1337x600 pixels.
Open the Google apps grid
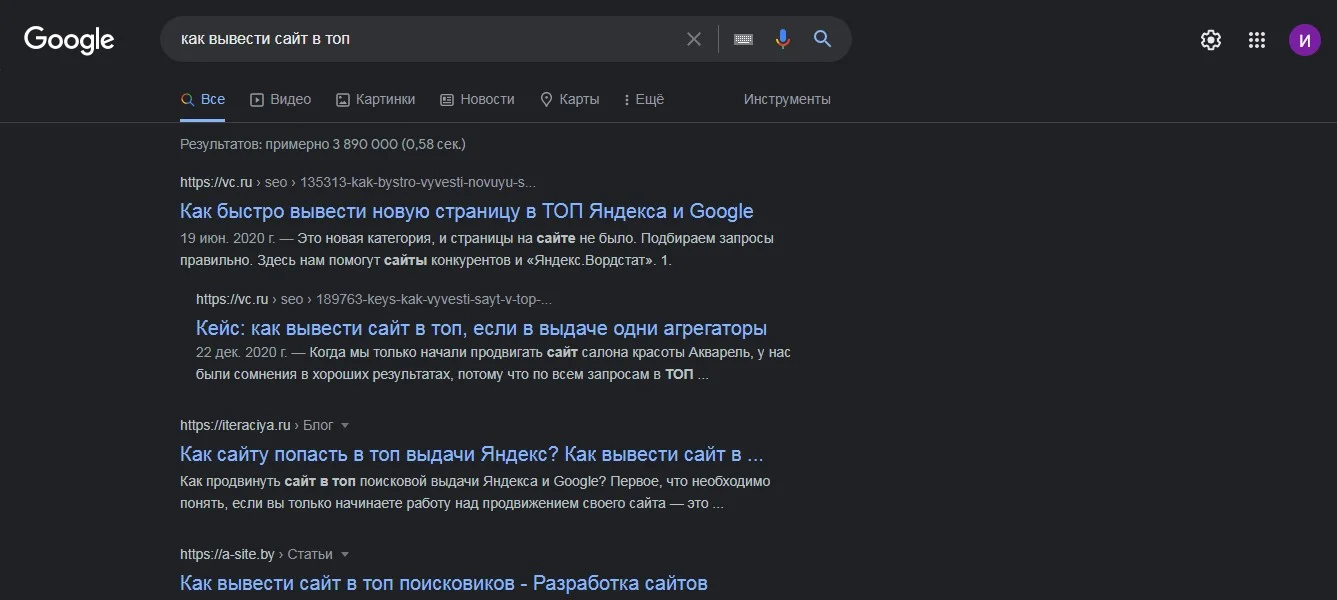(1257, 40)
